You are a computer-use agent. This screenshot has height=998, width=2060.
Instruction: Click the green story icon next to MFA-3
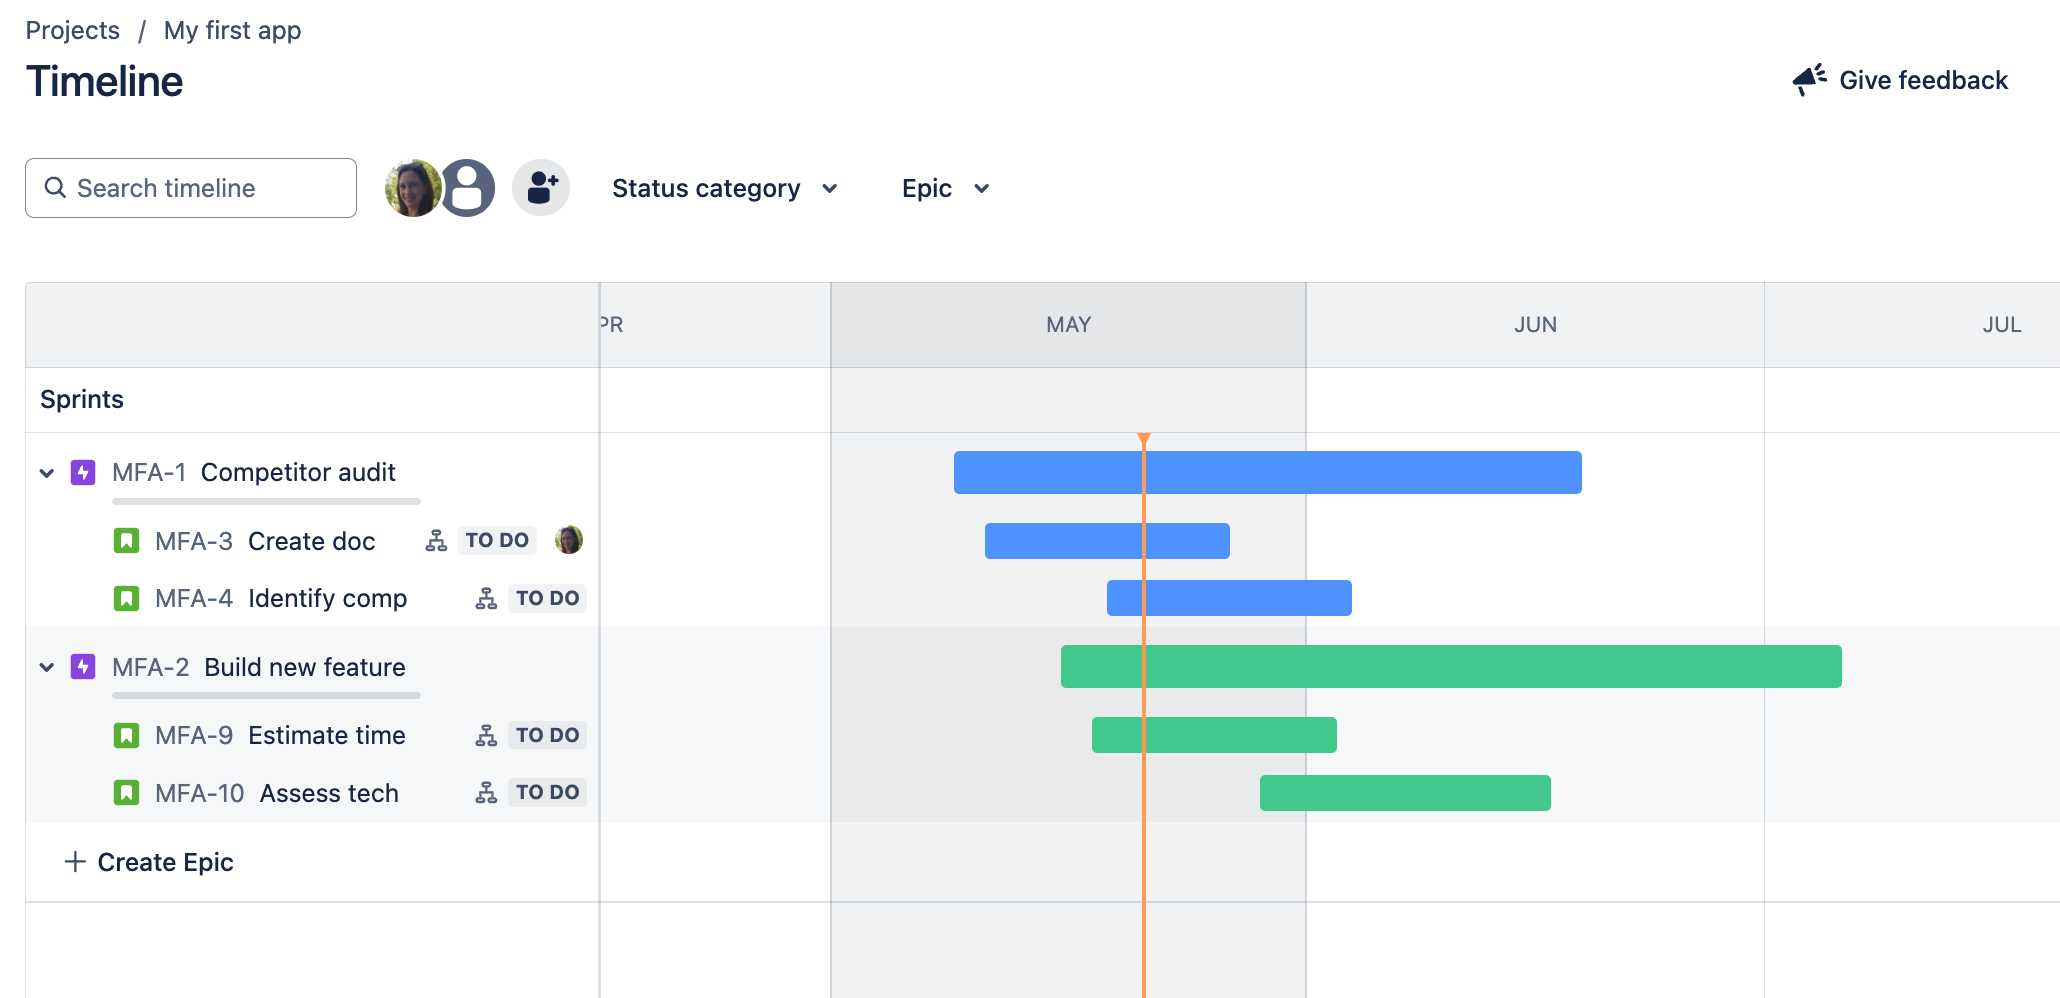pyautogui.click(x=127, y=540)
